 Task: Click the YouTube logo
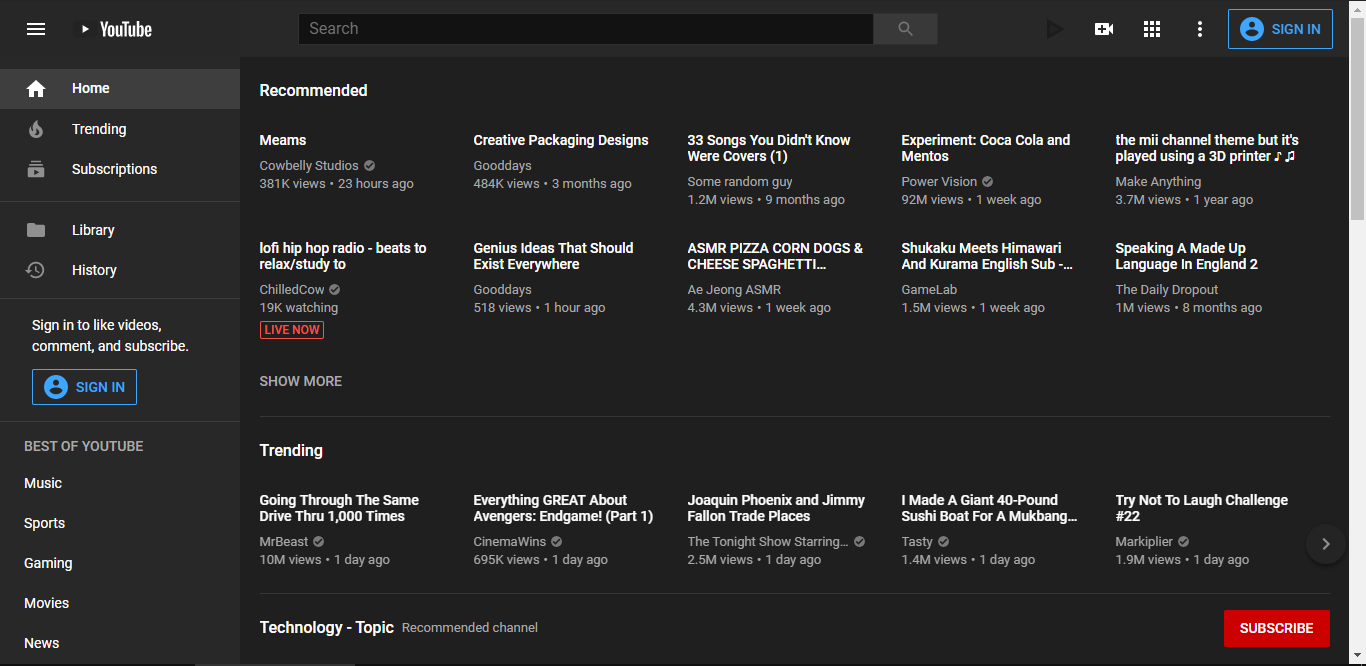[x=116, y=29]
